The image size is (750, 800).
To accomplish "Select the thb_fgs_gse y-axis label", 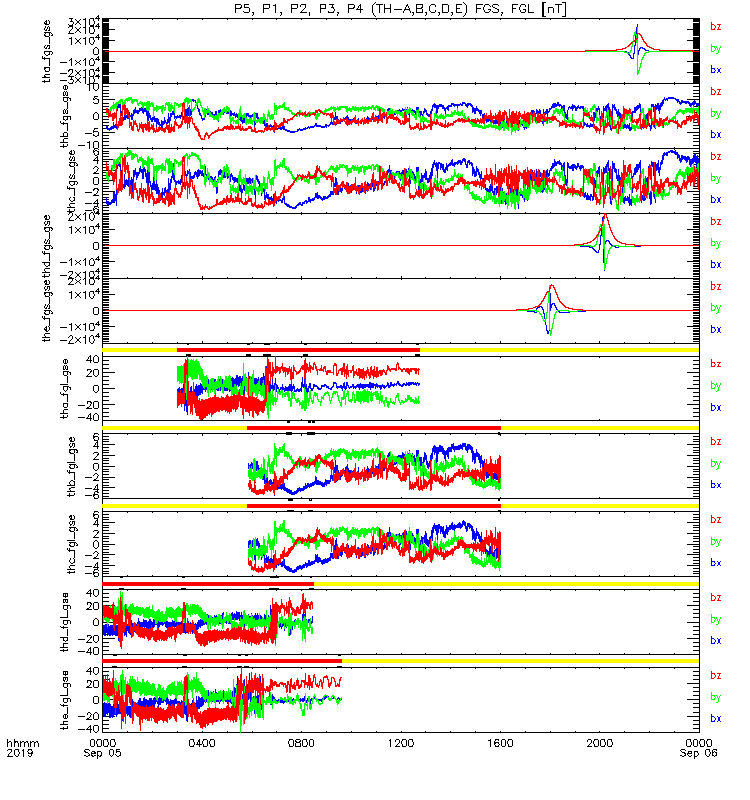I will click(65, 116).
